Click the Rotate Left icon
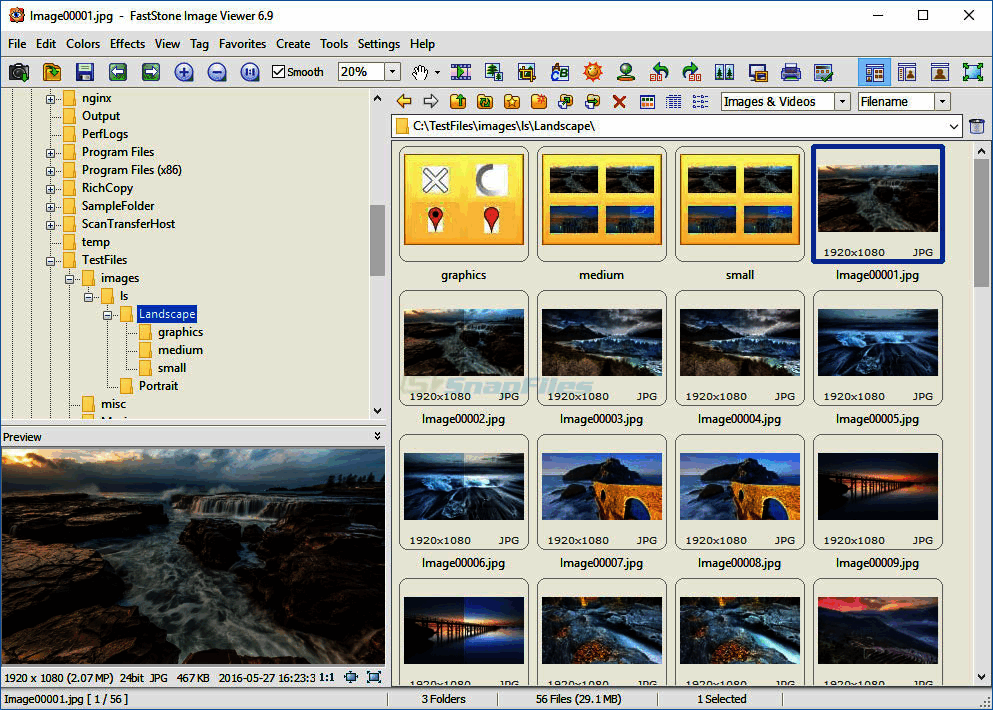The width and height of the screenshot is (993, 710). click(x=659, y=72)
